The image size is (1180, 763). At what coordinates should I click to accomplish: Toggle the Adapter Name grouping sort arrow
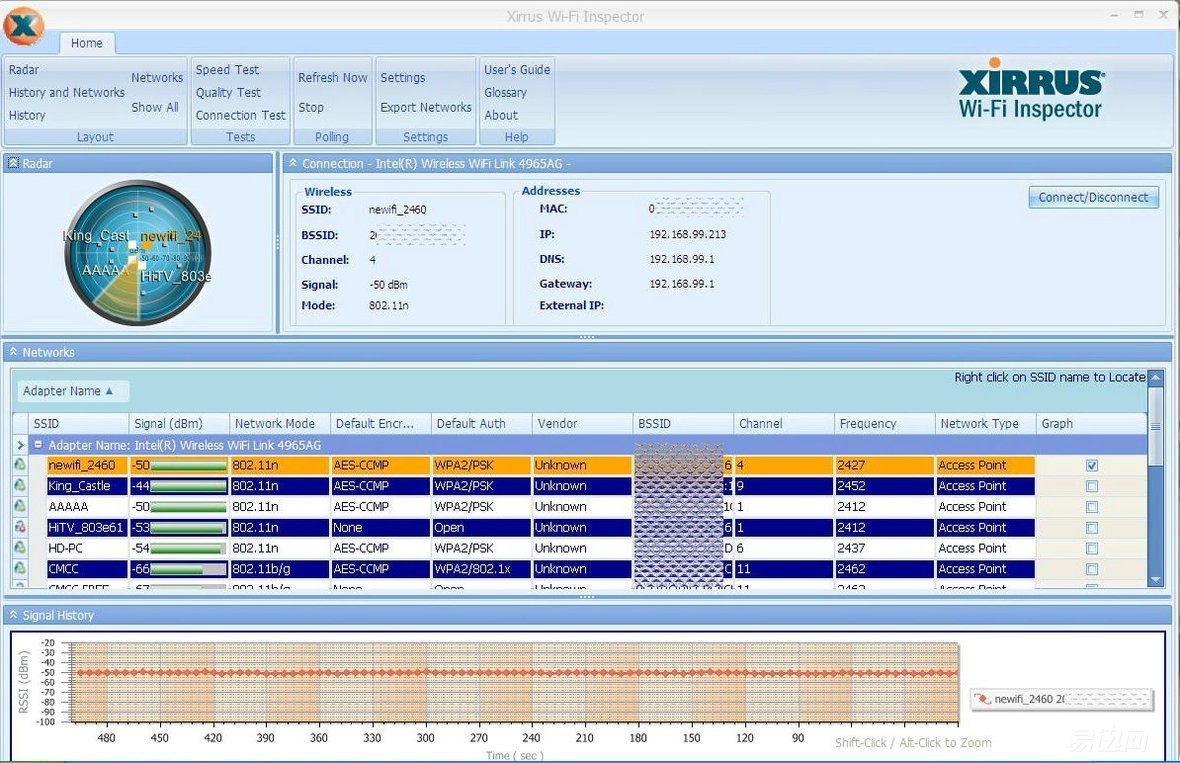[109, 391]
